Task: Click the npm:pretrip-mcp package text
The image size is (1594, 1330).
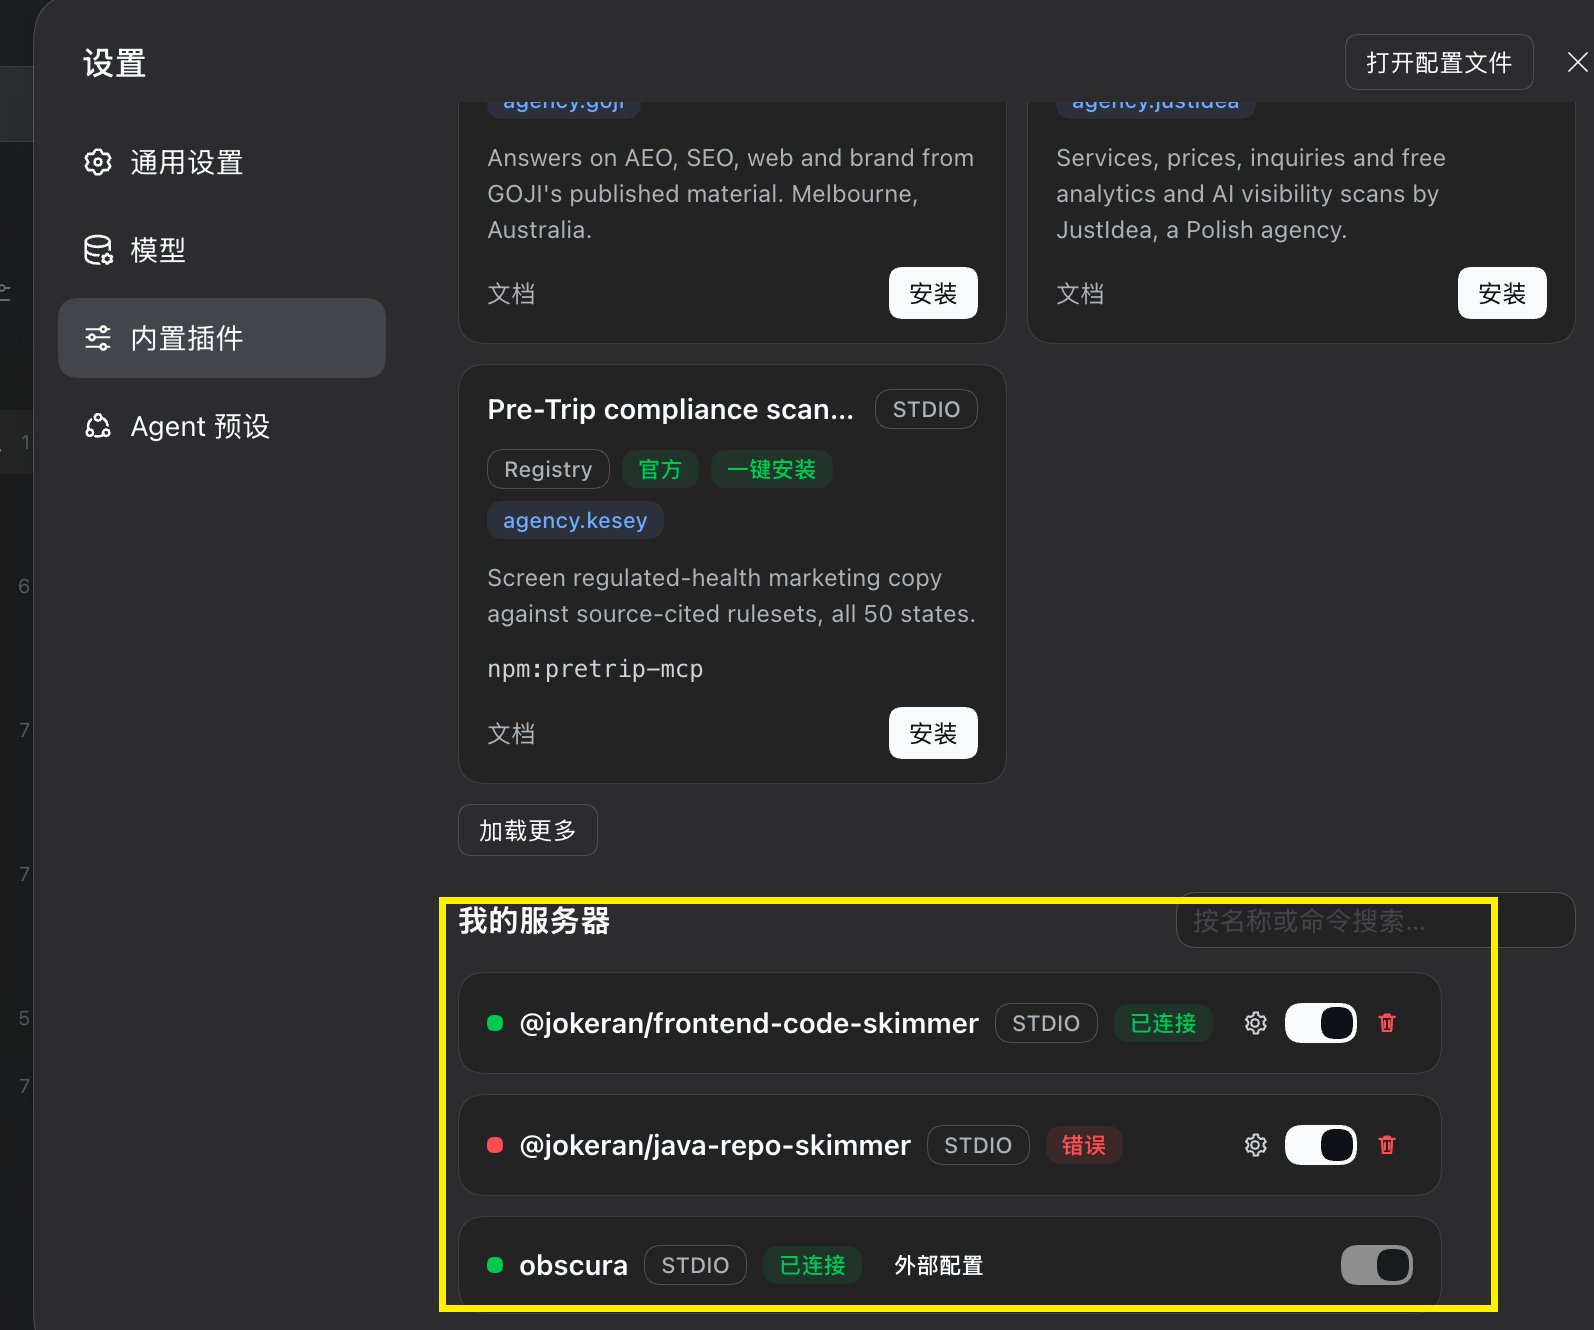Action: point(595,669)
